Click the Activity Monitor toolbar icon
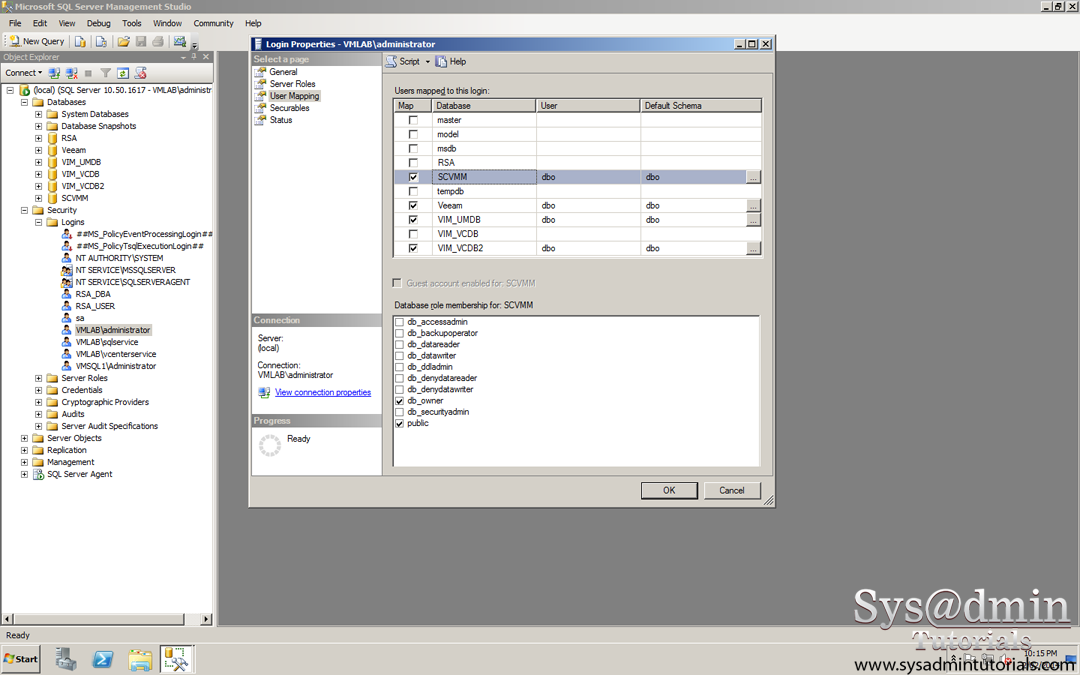1080x675 pixels. point(180,41)
